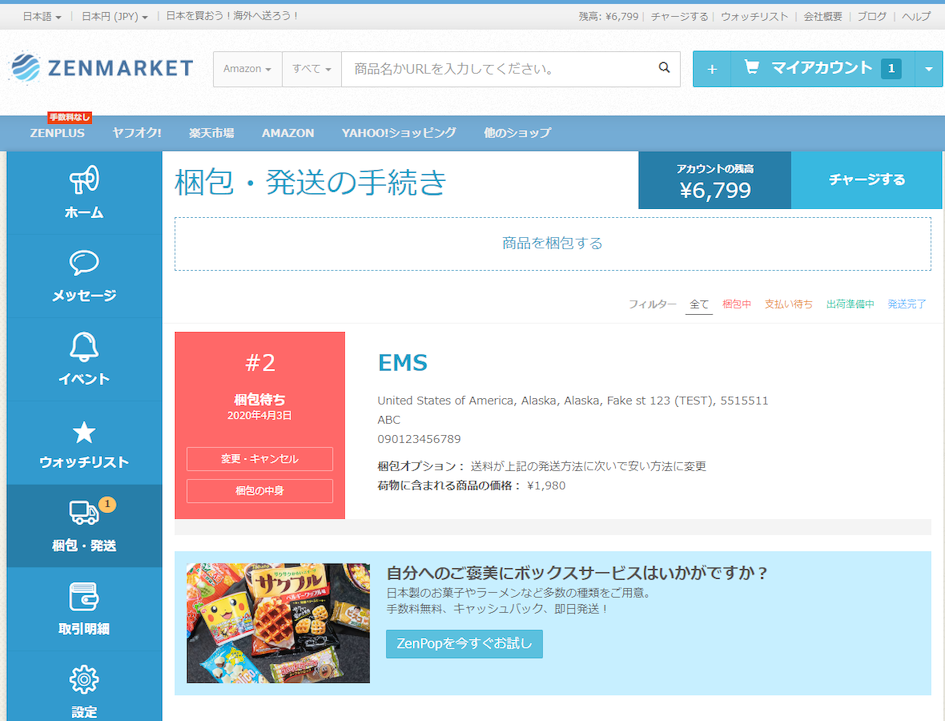The image size is (945, 721).
Task: Click the 変更・キャンセル button
Action: [260, 459]
